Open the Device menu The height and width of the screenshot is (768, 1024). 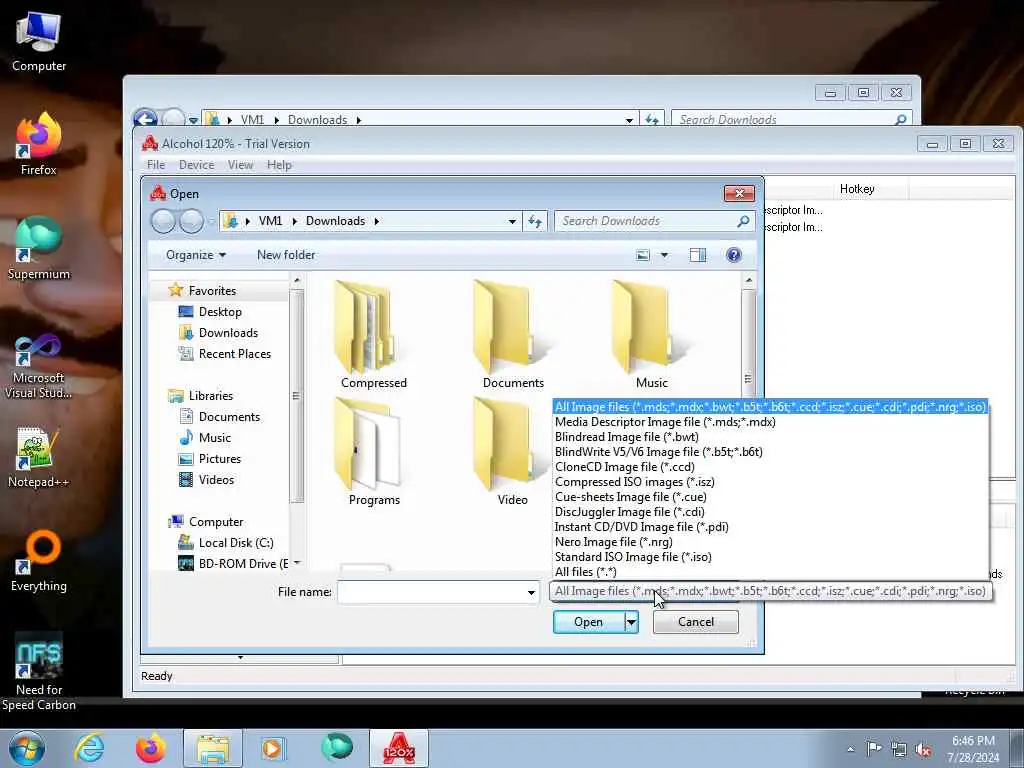click(197, 165)
